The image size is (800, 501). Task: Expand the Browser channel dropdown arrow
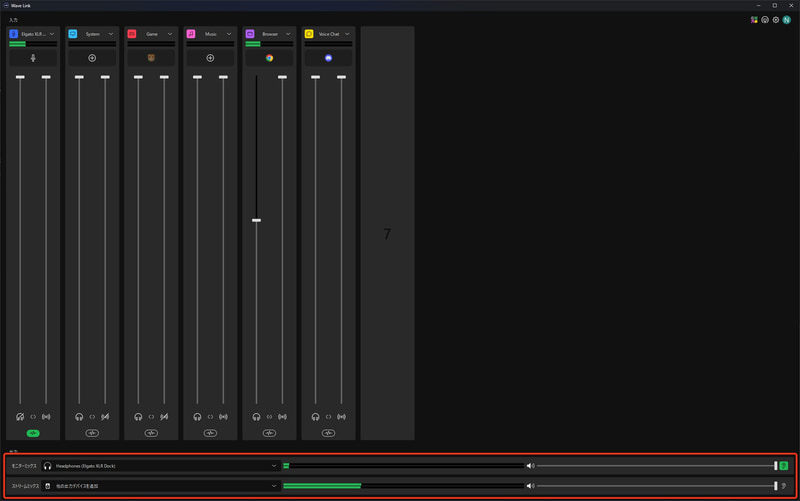click(288, 34)
